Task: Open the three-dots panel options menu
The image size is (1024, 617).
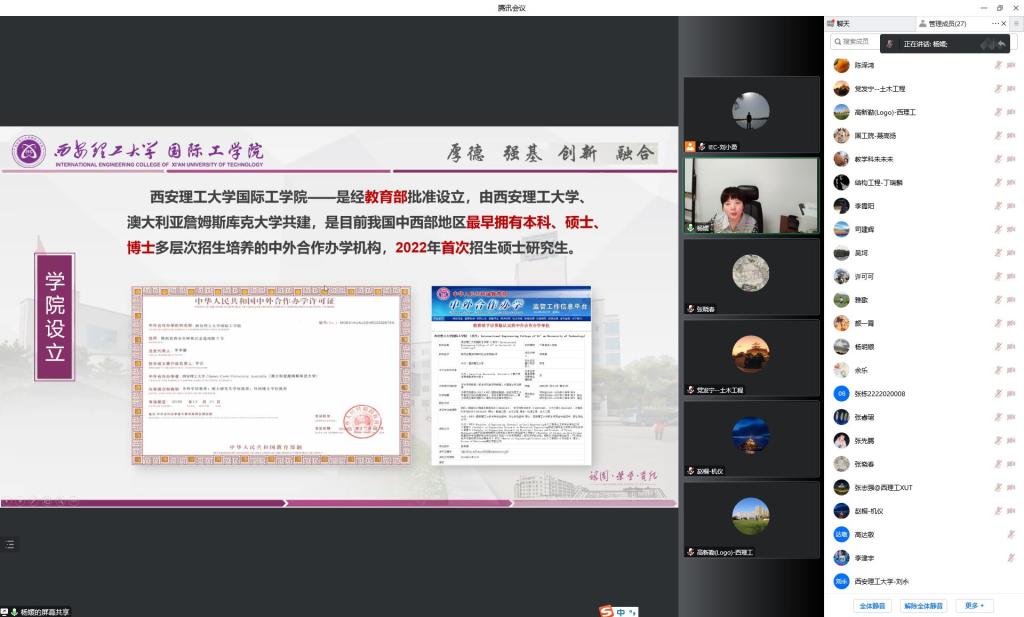Action: pyautogui.click(x=996, y=23)
